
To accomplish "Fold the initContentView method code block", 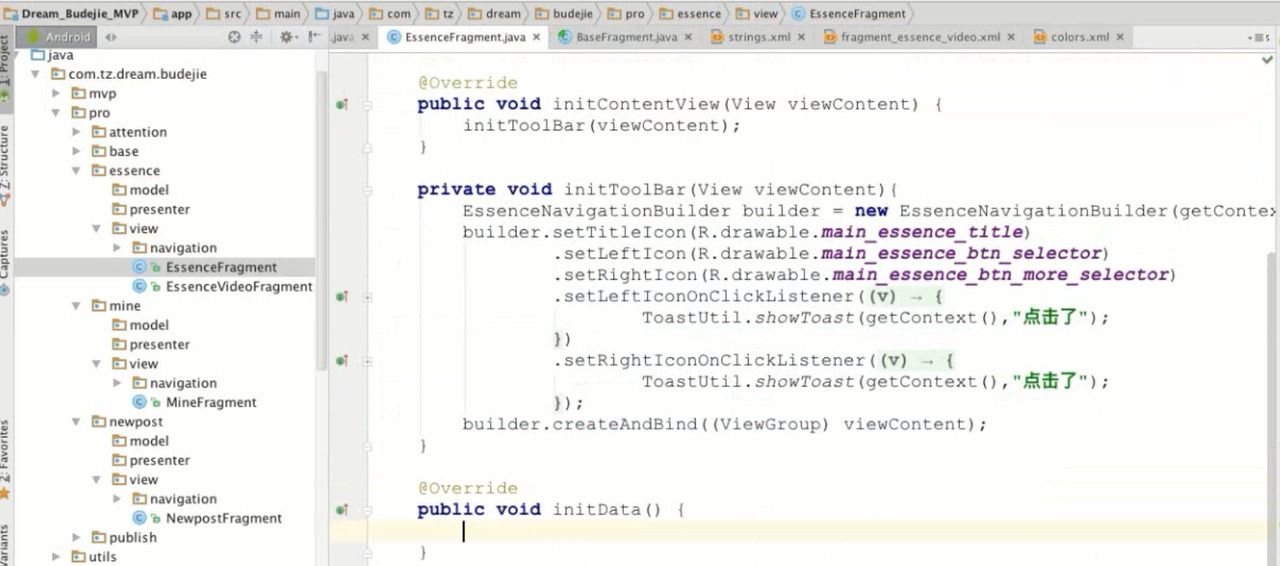I will tap(368, 104).
